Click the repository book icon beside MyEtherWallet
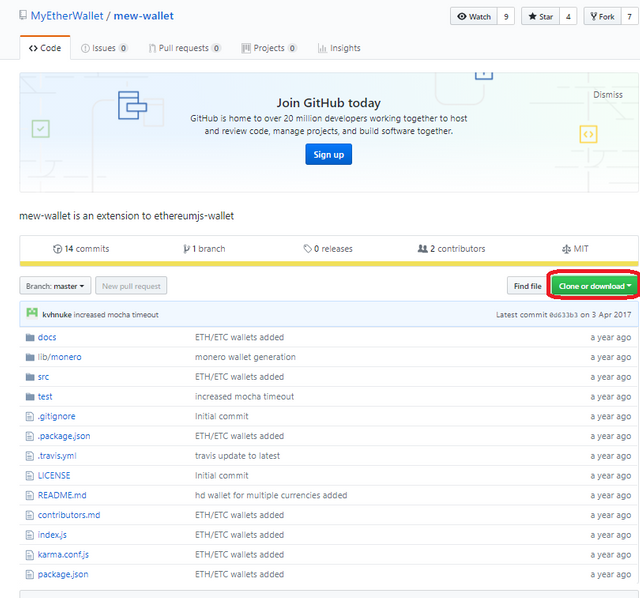This screenshot has width=640, height=598. (x=23, y=16)
